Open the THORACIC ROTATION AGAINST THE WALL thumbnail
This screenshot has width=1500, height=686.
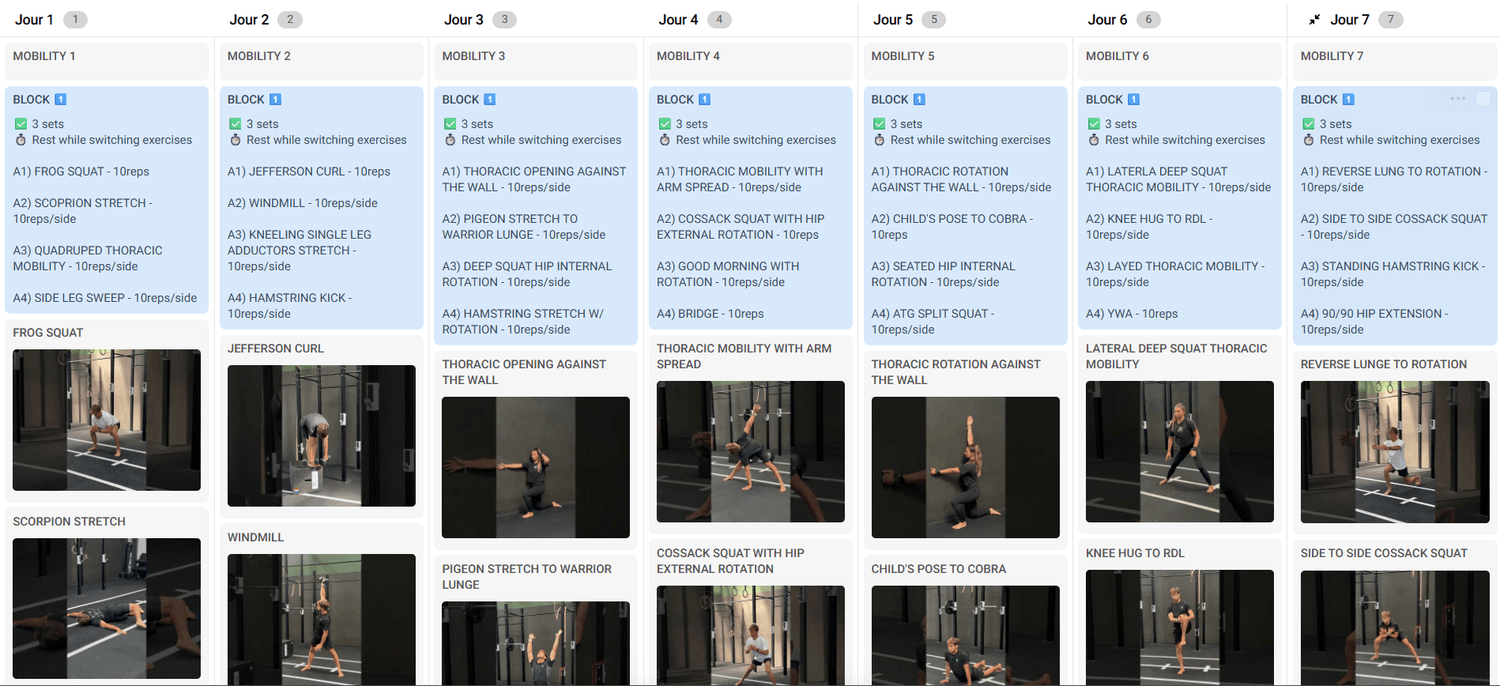pos(965,467)
